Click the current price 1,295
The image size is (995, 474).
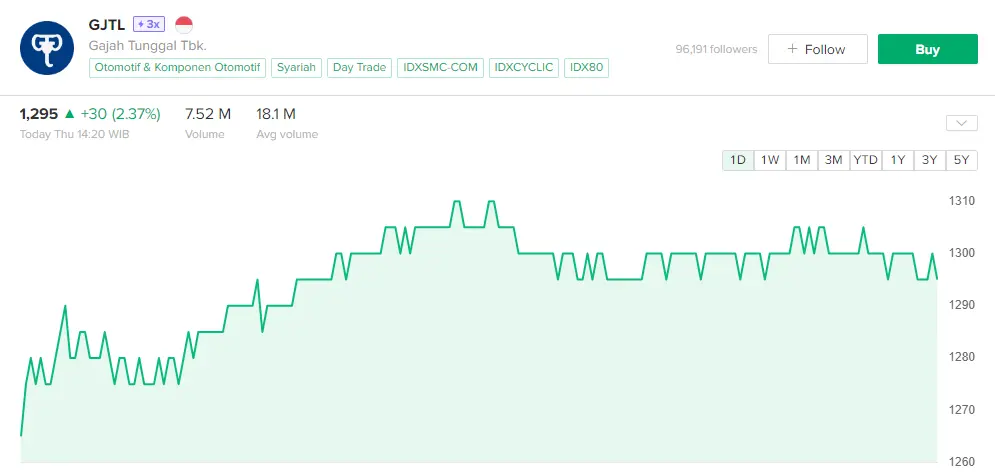tap(39, 114)
